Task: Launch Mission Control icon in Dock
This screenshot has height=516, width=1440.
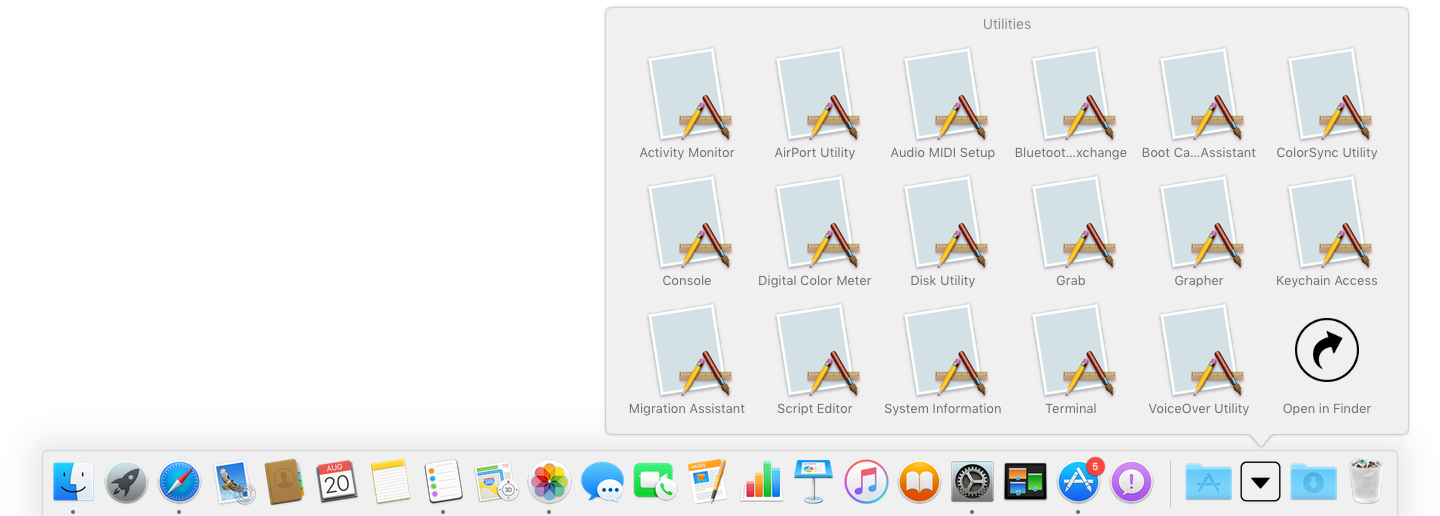Action: [1025, 482]
